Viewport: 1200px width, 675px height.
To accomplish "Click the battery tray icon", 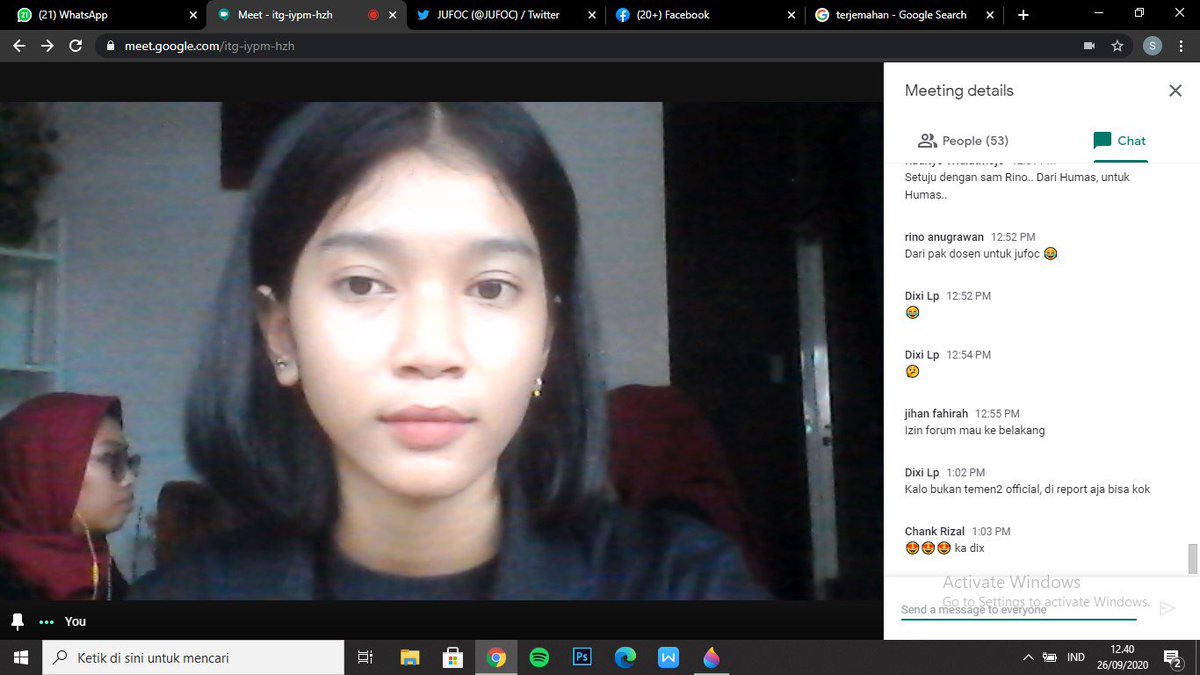I will [x=1050, y=658].
